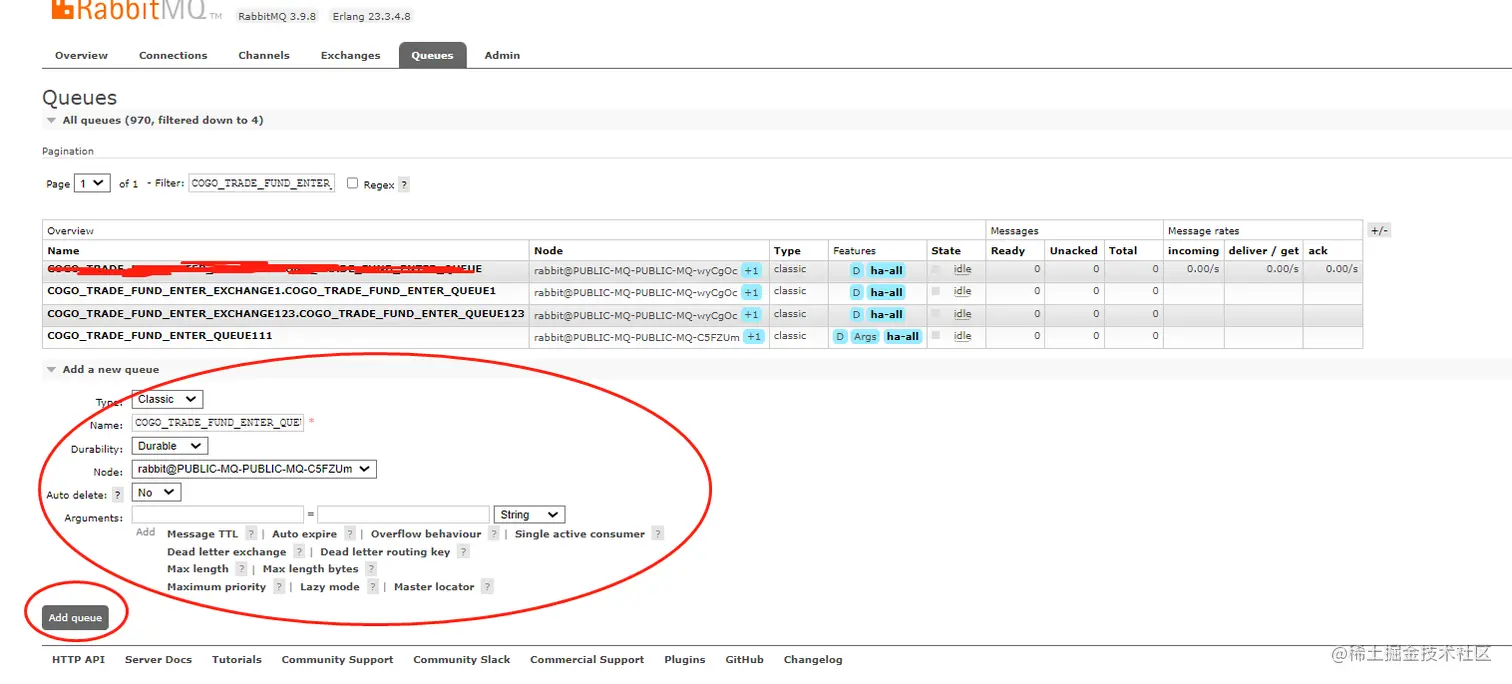
Task: Show help for Auto expire argument
Action: point(350,534)
